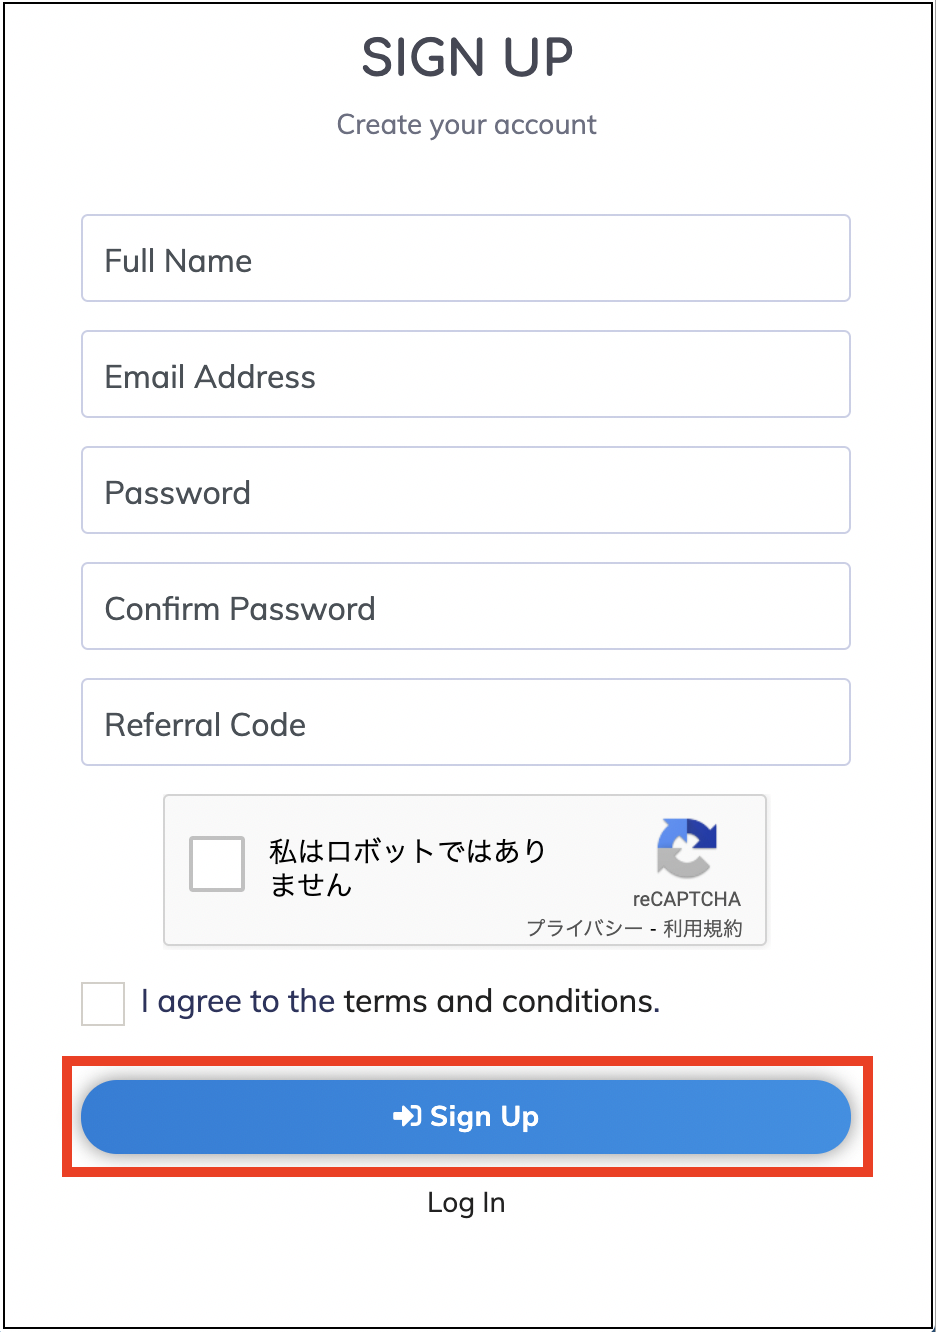Select the Email Address input field
This screenshot has height=1332, width=936.
point(466,374)
